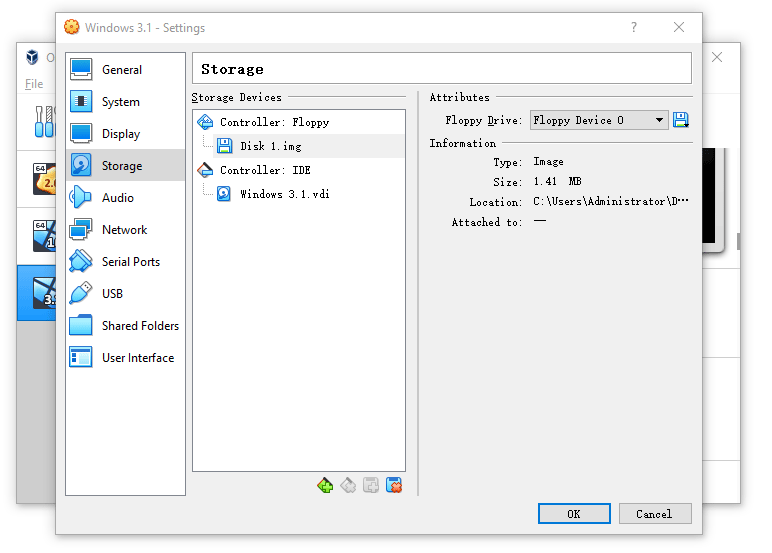
Task: Add new storage controller
Action: click(x=325, y=486)
